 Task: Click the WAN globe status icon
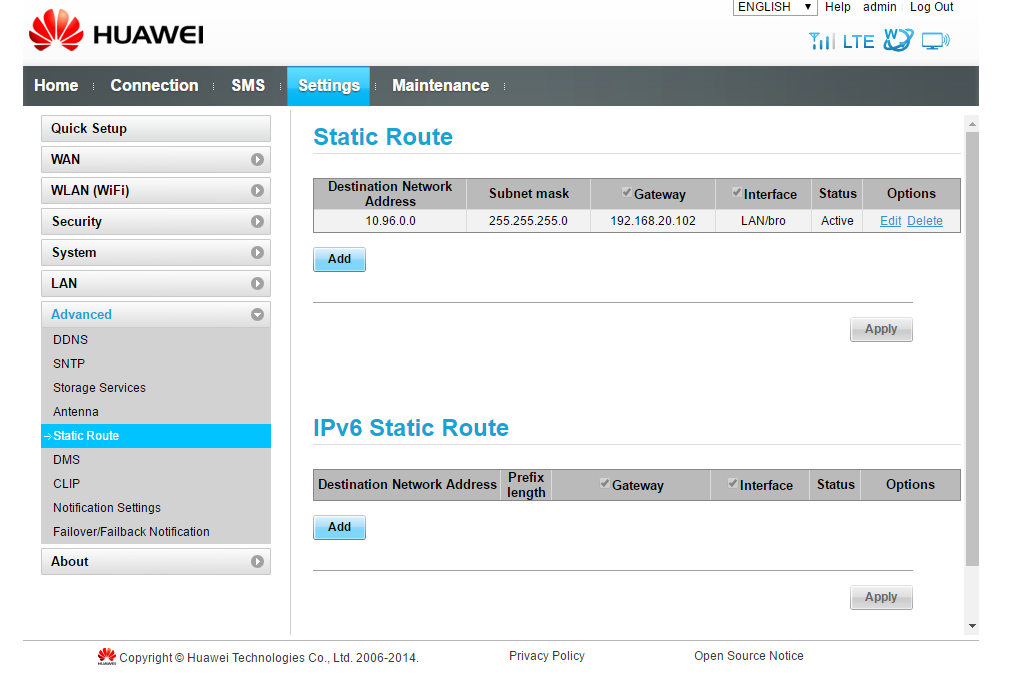898,40
